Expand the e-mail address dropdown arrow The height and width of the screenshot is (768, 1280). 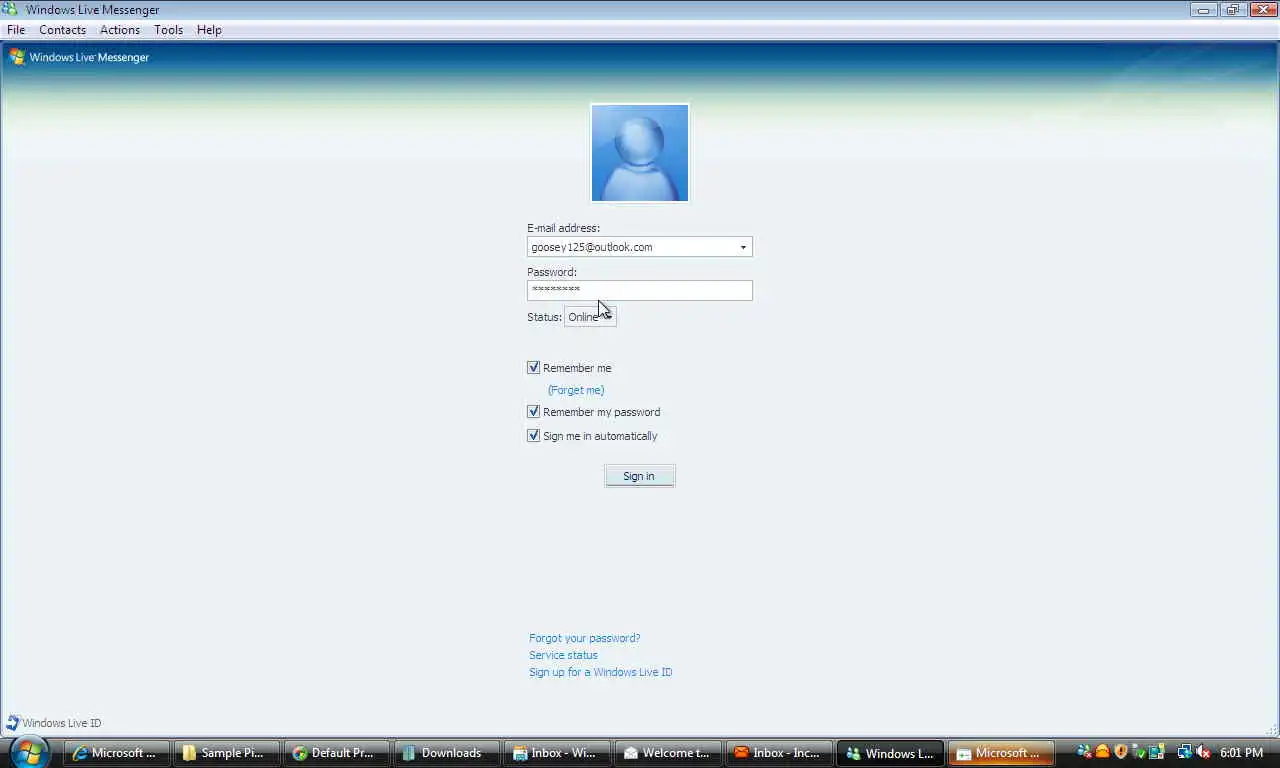(743, 247)
